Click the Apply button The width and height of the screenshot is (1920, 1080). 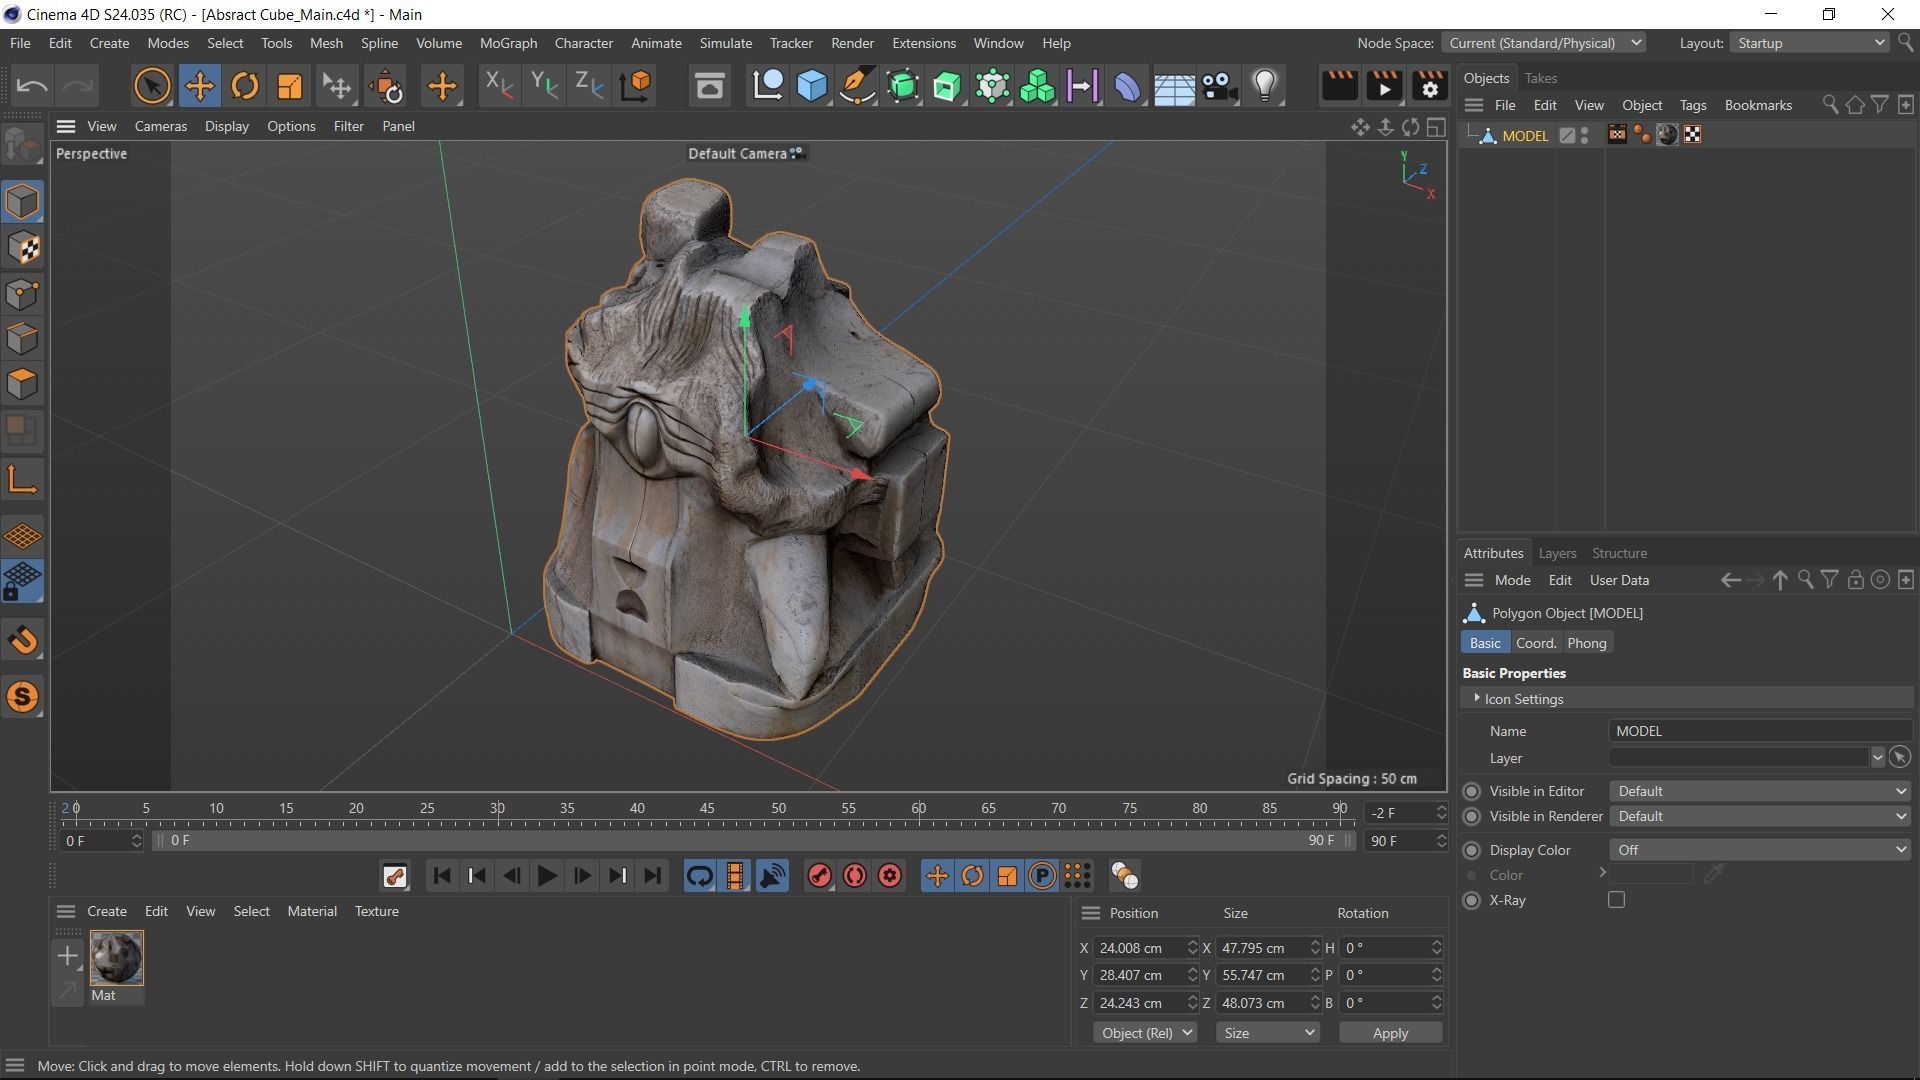pos(1390,1033)
